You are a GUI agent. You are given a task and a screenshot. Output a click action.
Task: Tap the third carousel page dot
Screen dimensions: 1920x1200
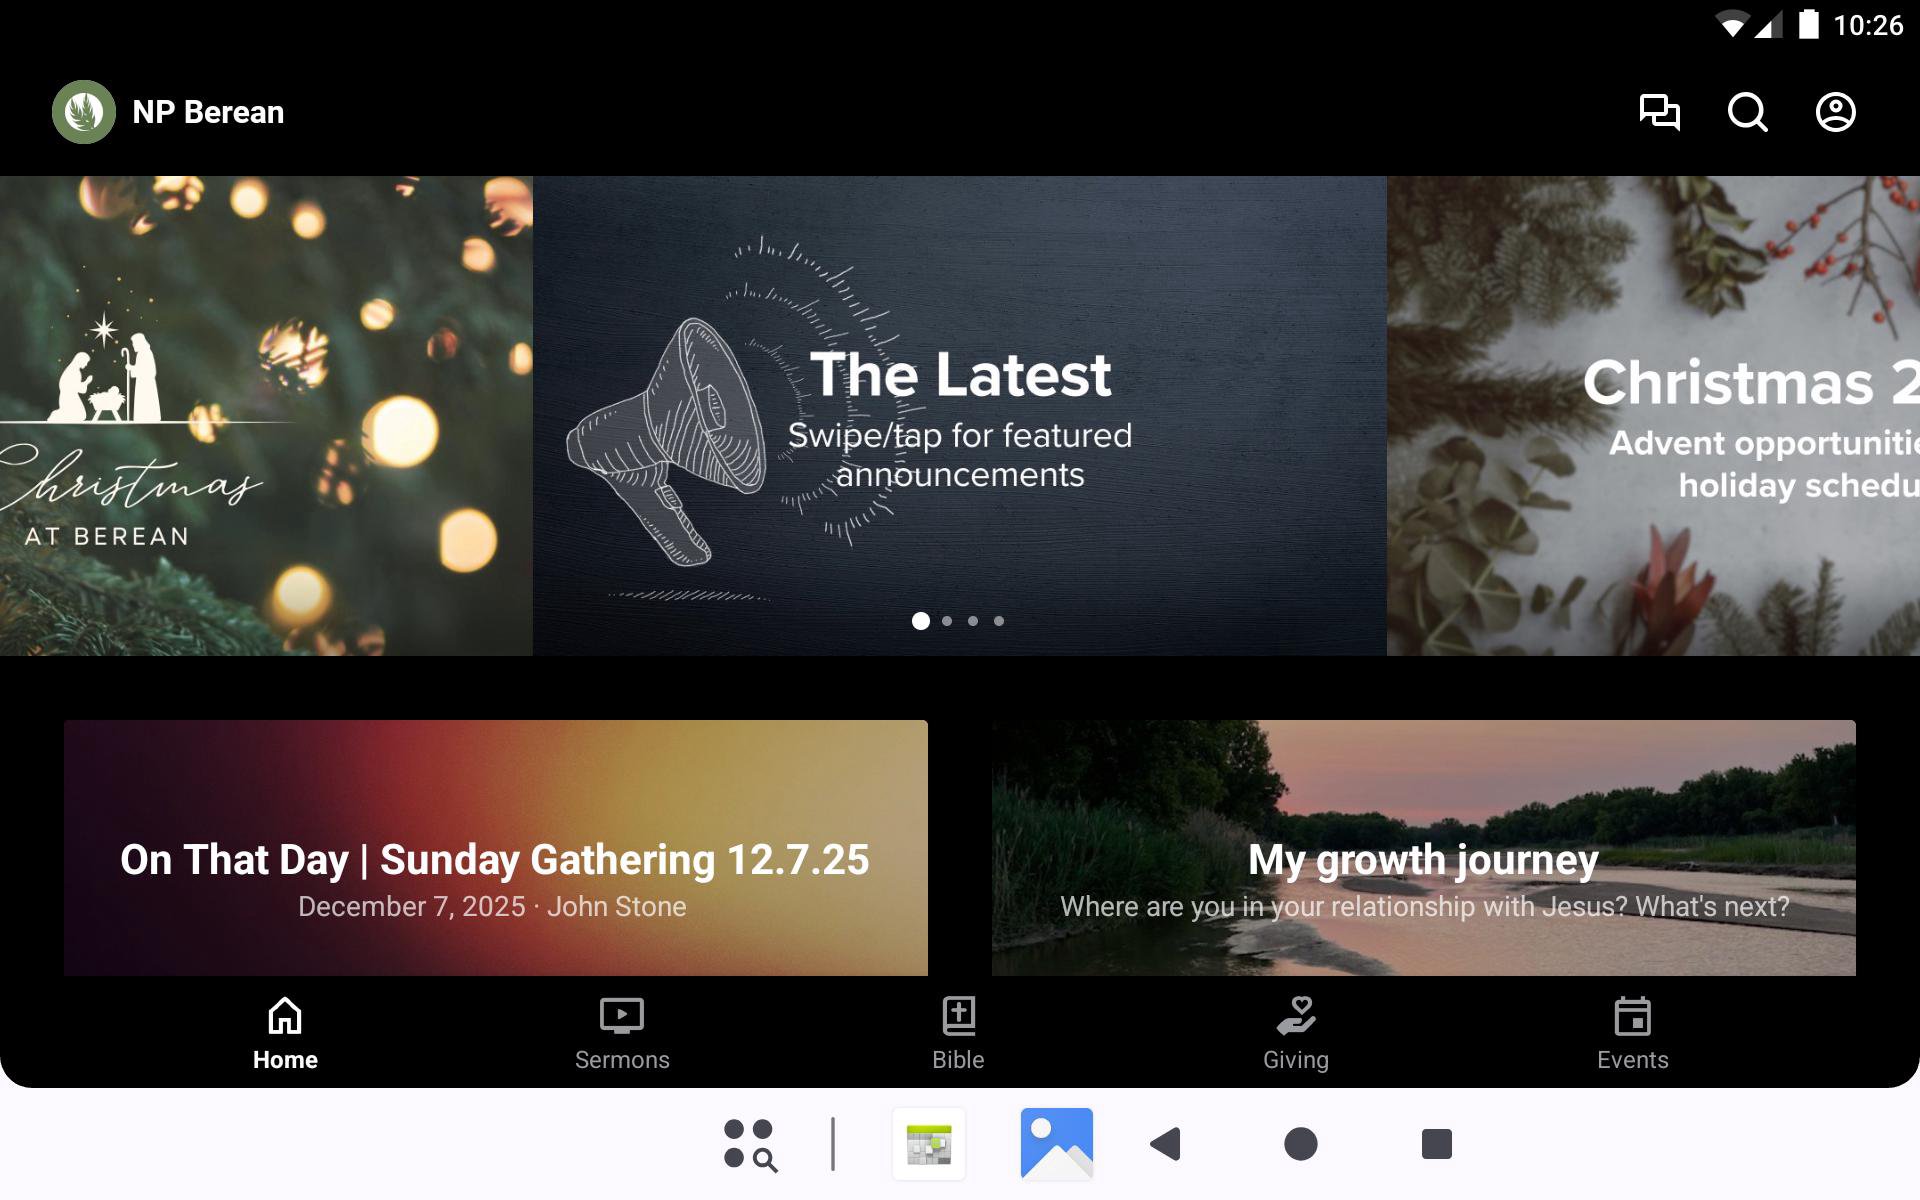(973, 621)
